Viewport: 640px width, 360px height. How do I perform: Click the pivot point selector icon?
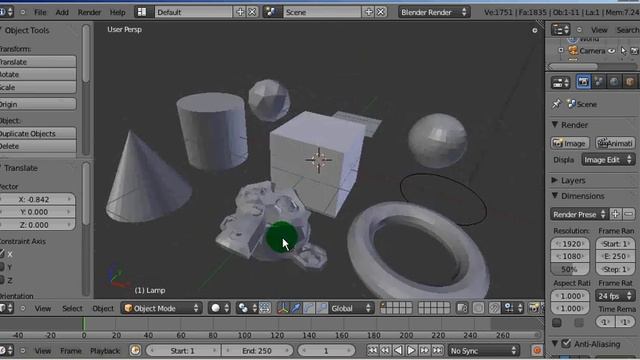(247, 308)
